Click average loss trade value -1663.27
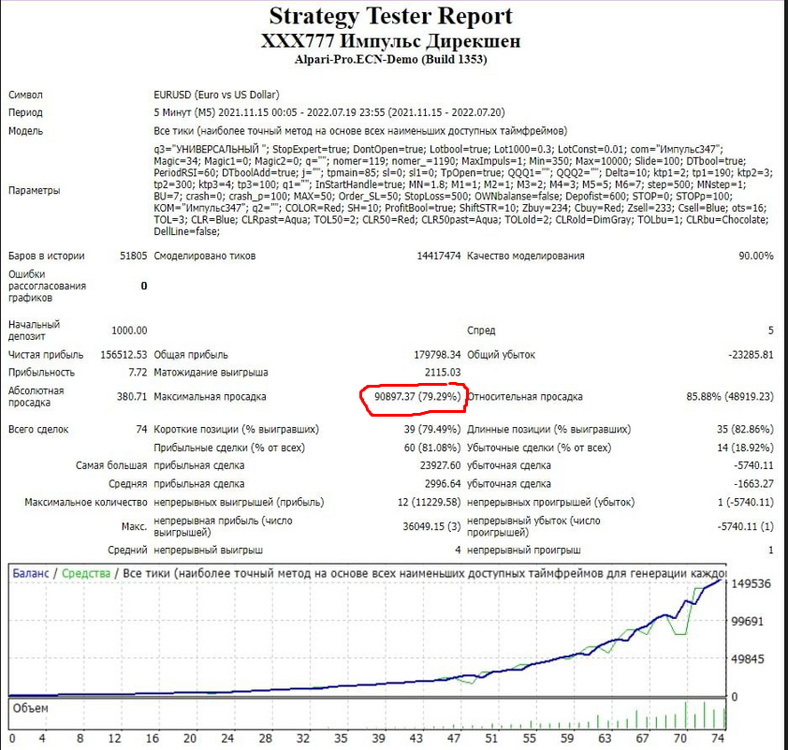Image resolution: width=788 pixels, height=750 pixels. tap(754, 484)
